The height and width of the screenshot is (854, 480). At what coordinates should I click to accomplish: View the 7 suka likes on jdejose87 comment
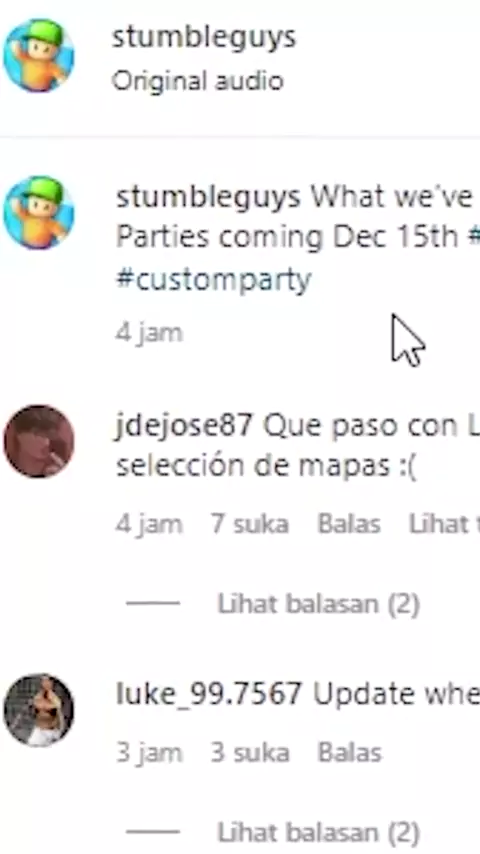click(250, 524)
